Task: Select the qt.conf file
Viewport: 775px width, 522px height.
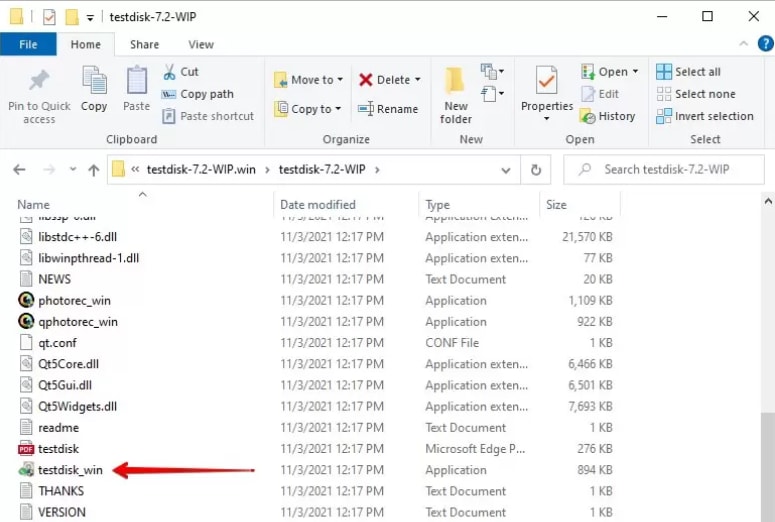Action: click(57, 343)
